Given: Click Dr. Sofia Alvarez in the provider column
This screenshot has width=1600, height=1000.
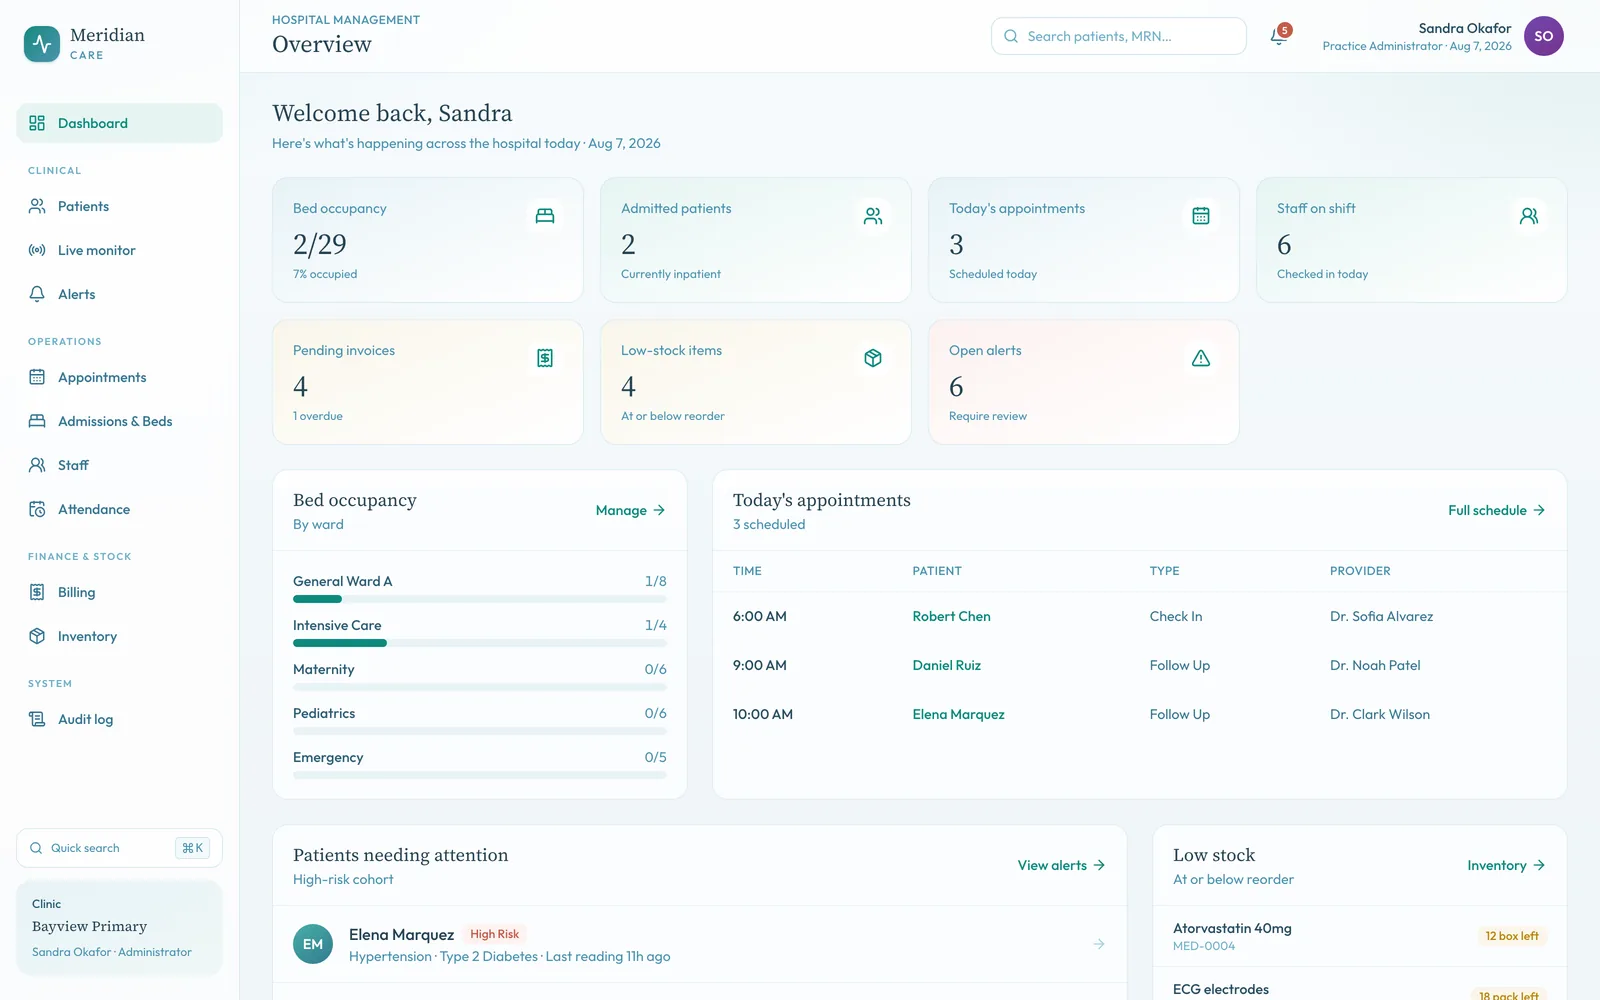Looking at the screenshot, I should click(1381, 616).
